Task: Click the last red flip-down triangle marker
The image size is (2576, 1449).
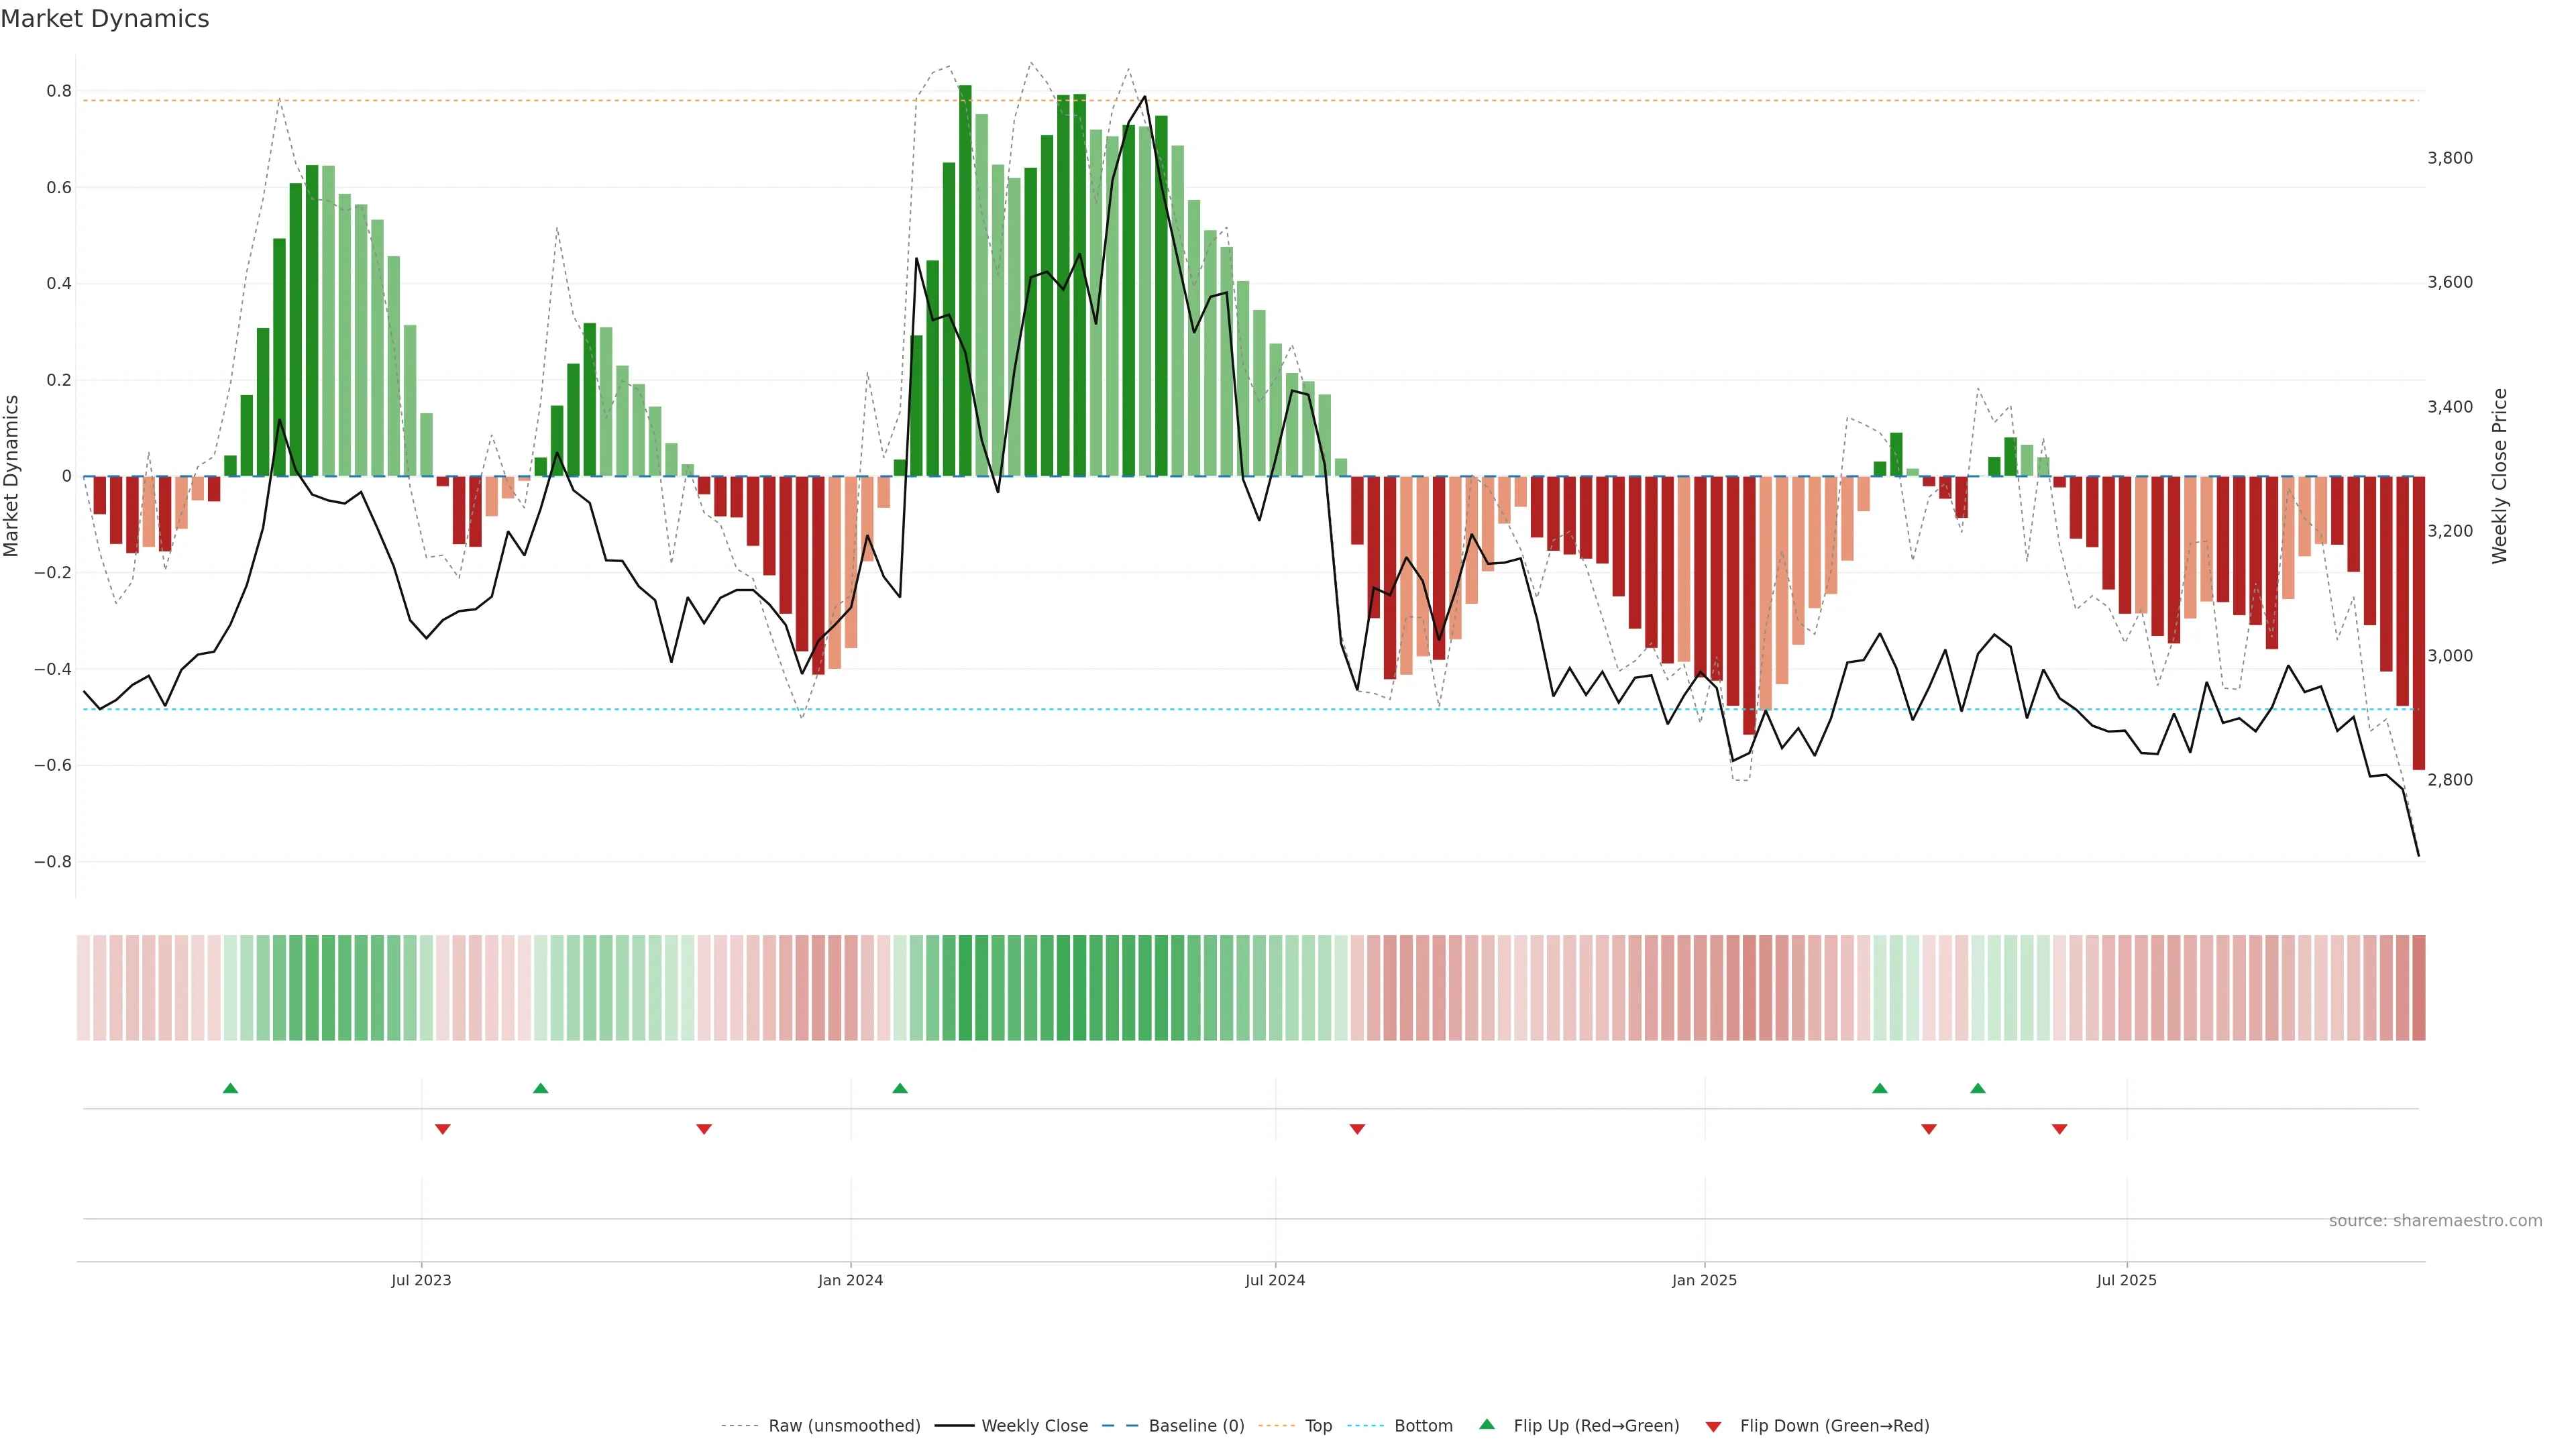Action: pyautogui.click(x=2059, y=1129)
